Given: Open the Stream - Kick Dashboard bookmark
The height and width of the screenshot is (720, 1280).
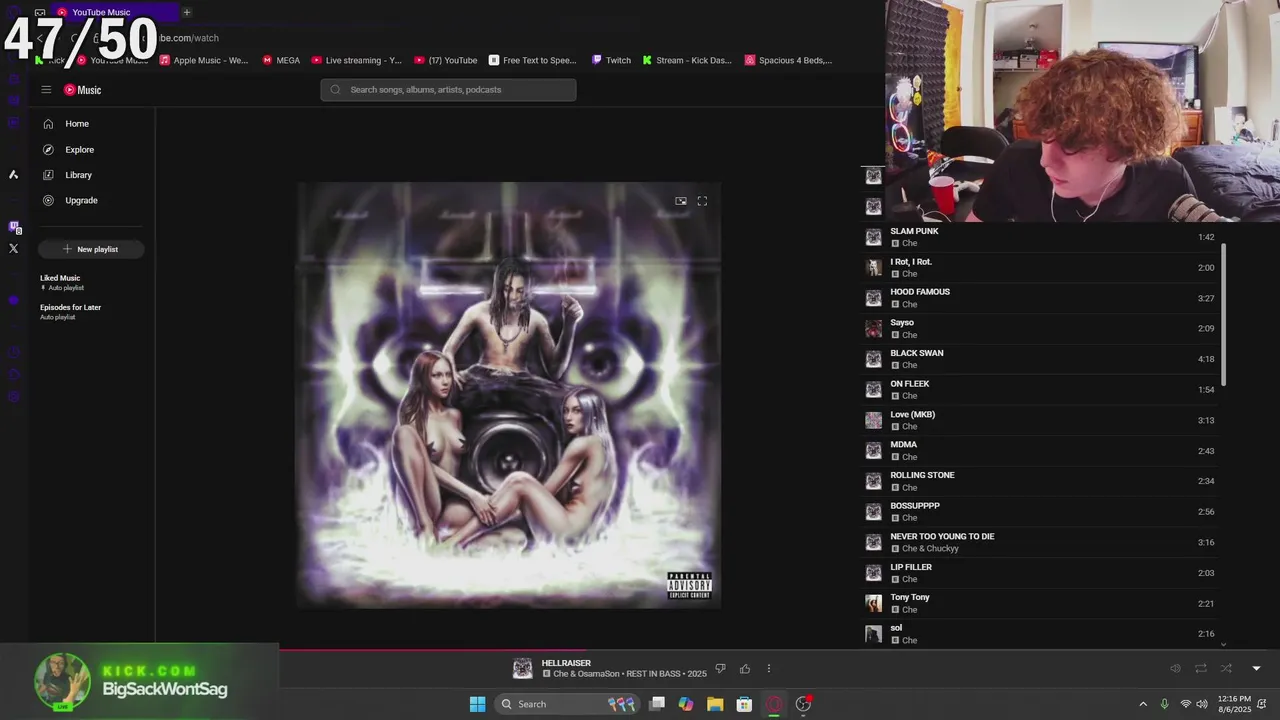Looking at the screenshot, I should [x=687, y=60].
